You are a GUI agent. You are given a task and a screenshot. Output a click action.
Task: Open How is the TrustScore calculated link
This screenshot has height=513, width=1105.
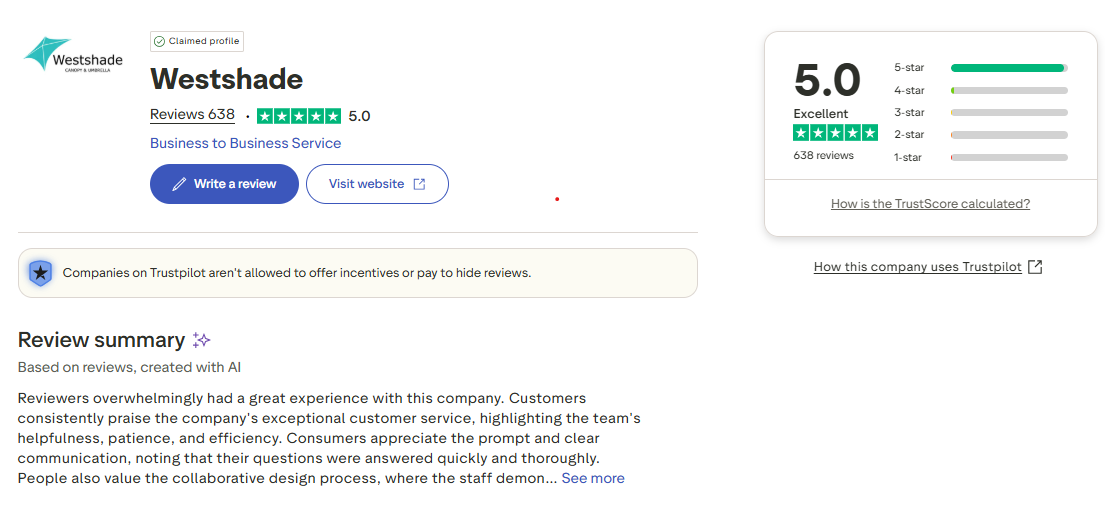(x=930, y=204)
